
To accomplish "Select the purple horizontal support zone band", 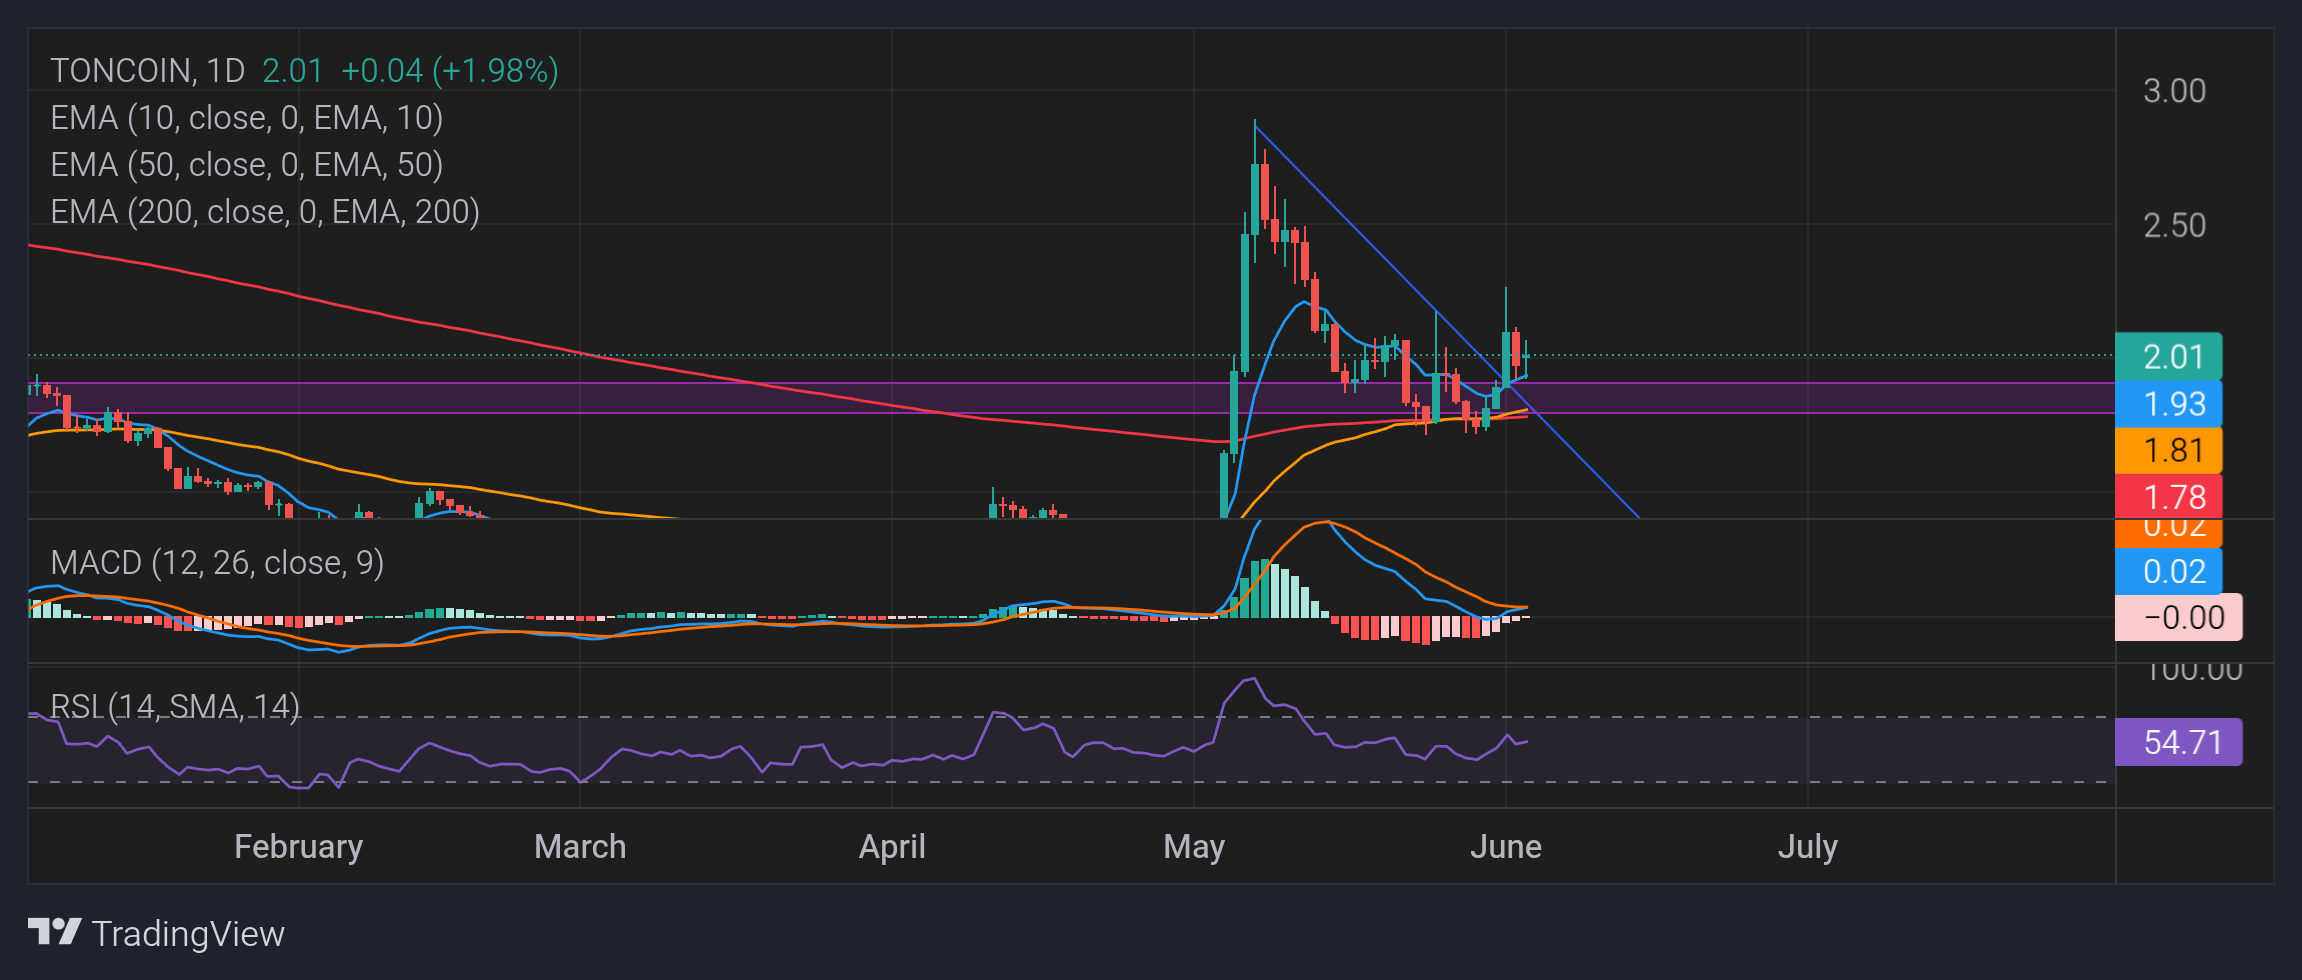I will [x=1071, y=398].
